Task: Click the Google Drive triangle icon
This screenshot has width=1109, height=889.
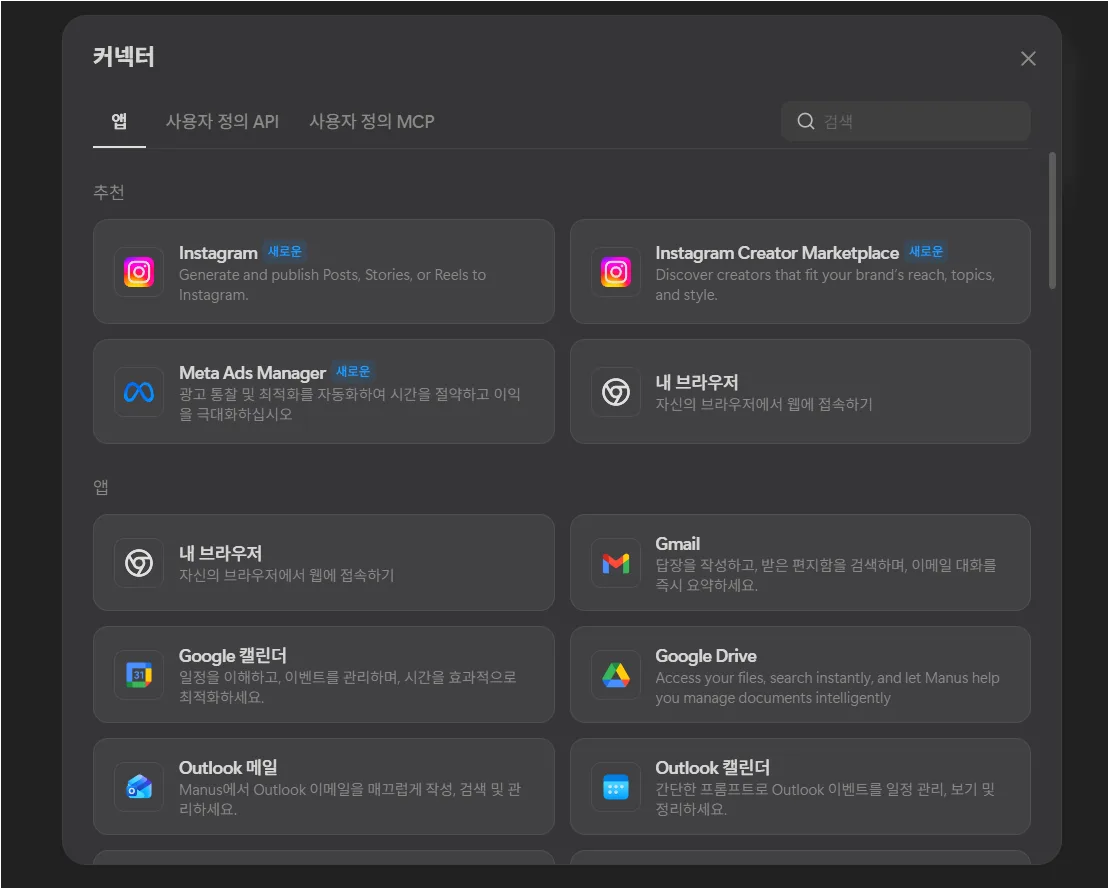Action: click(615, 675)
